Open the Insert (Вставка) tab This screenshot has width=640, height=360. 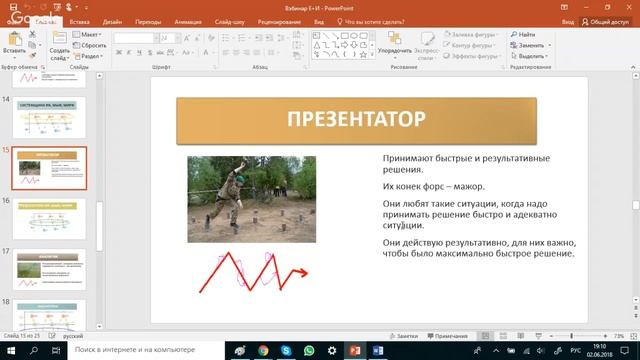(x=79, y=22)
